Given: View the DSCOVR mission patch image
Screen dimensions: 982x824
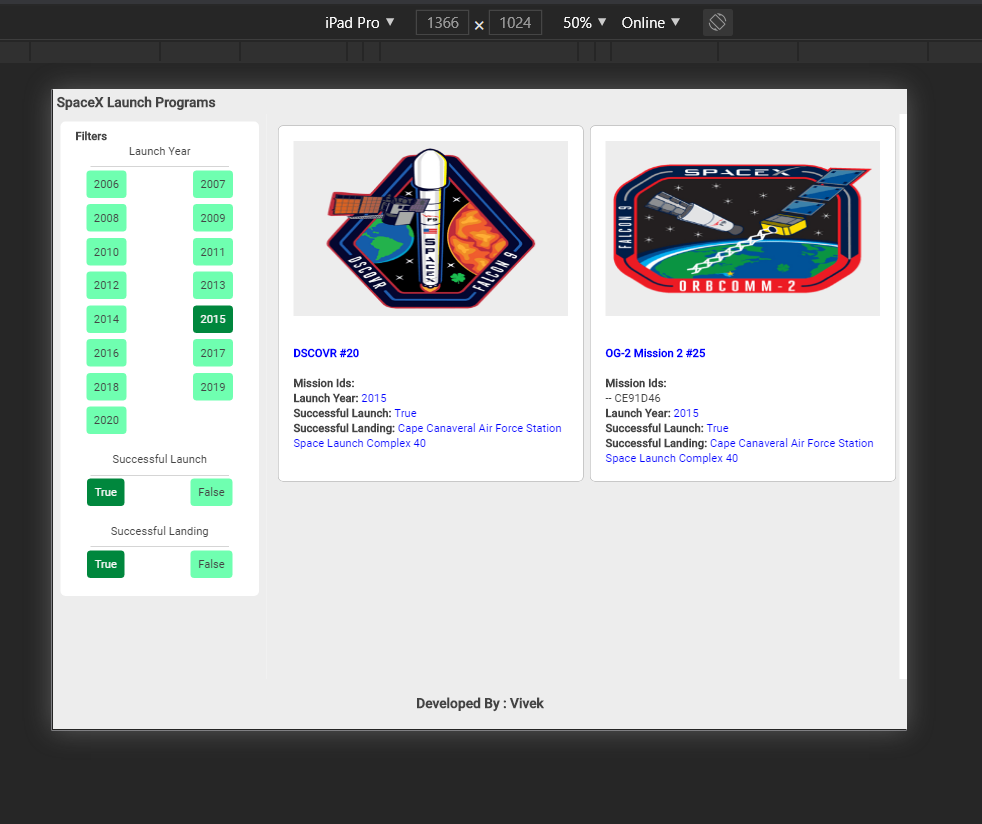Looking at the screenshot, I should [x=430, y=227].
